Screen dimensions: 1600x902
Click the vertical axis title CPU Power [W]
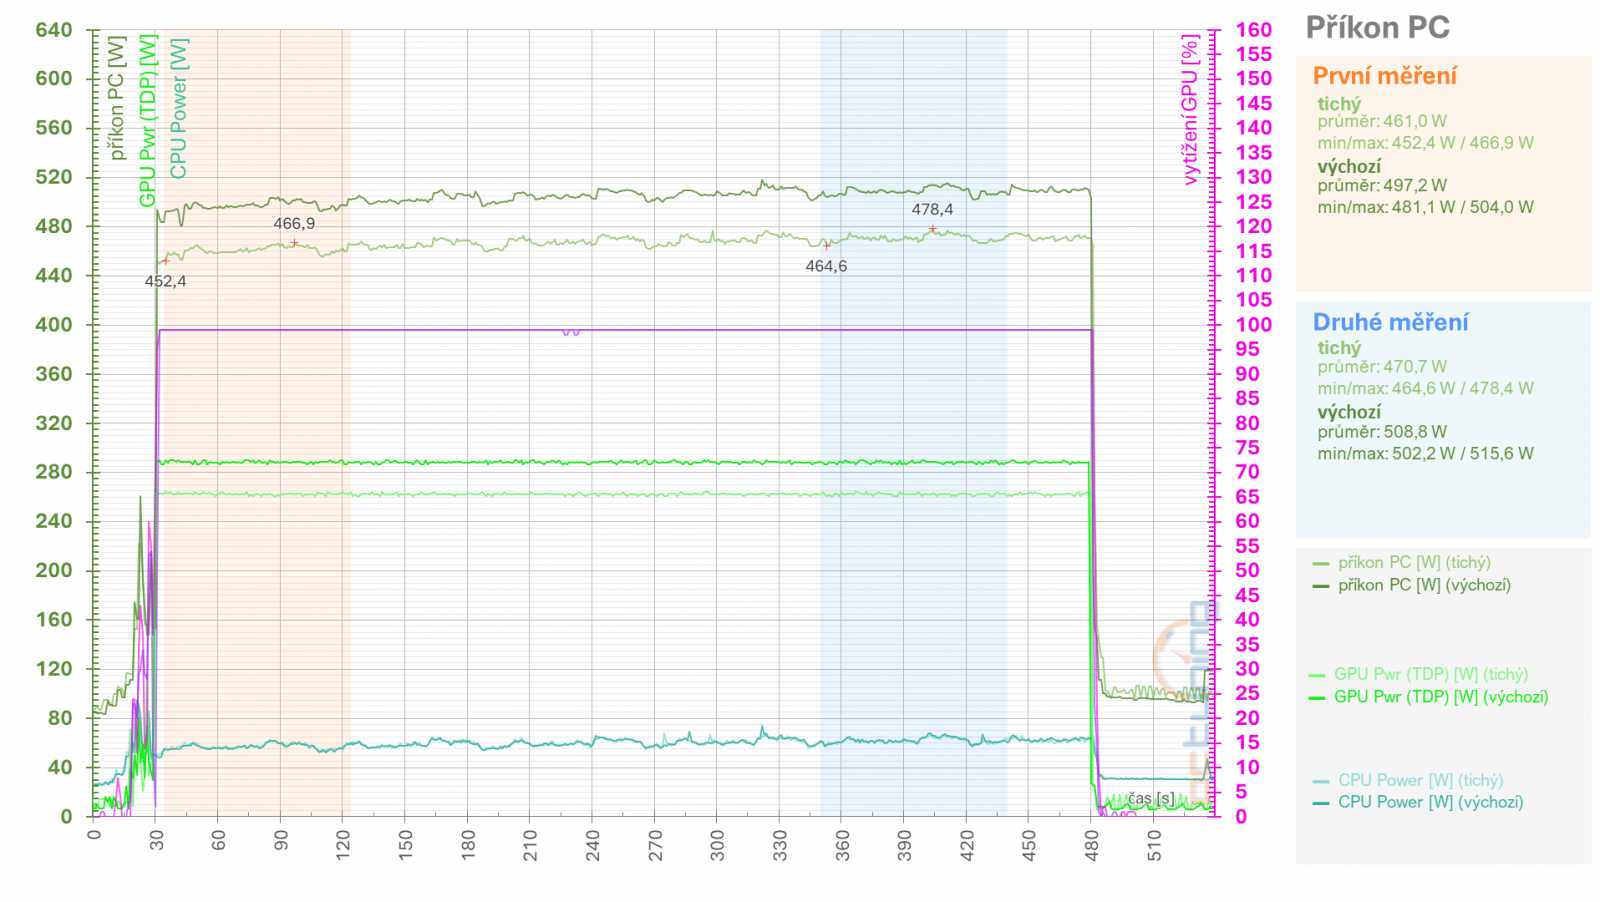[178, 108]
